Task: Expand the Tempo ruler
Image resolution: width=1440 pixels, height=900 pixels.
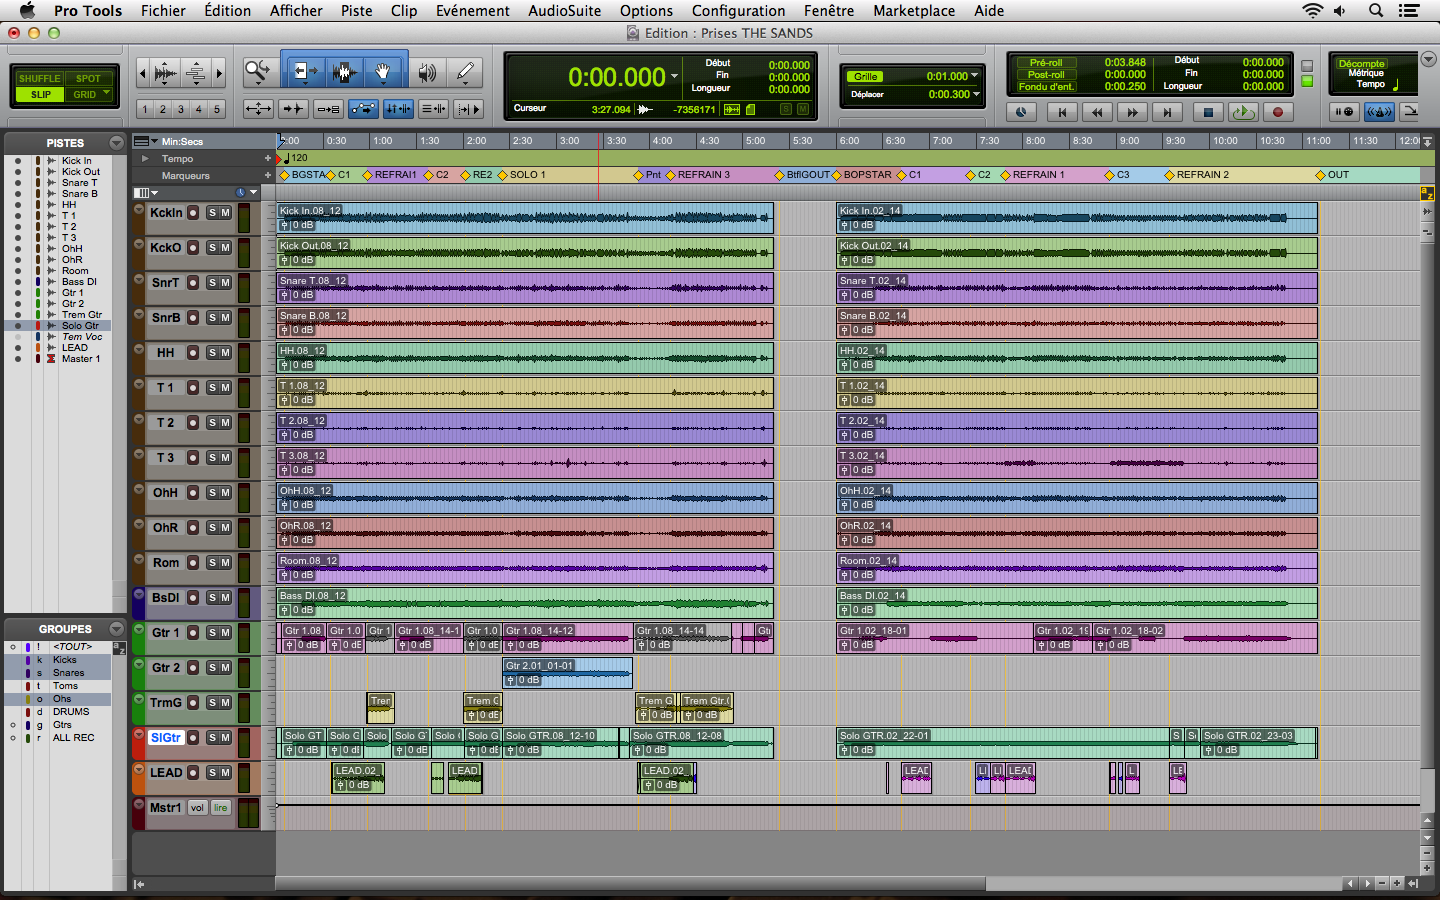Action: pos(145,158)
